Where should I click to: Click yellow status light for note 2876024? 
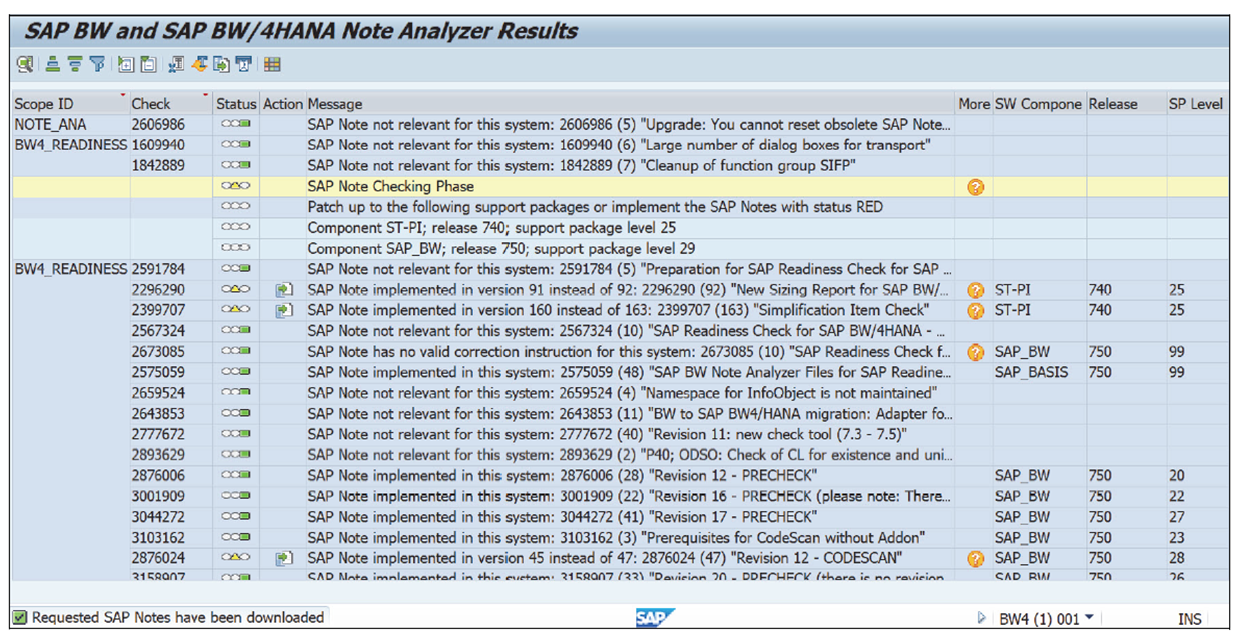pos(236,558)
